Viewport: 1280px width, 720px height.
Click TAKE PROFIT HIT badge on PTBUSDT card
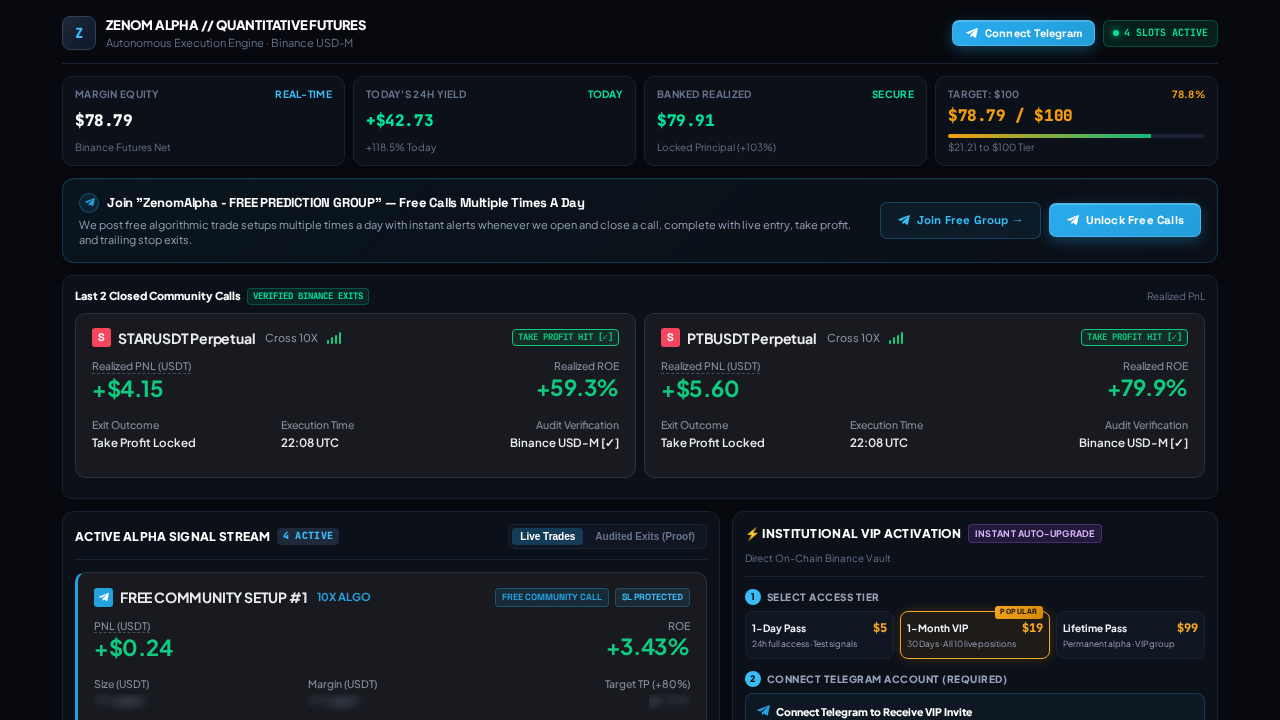tap(1134, 337)
